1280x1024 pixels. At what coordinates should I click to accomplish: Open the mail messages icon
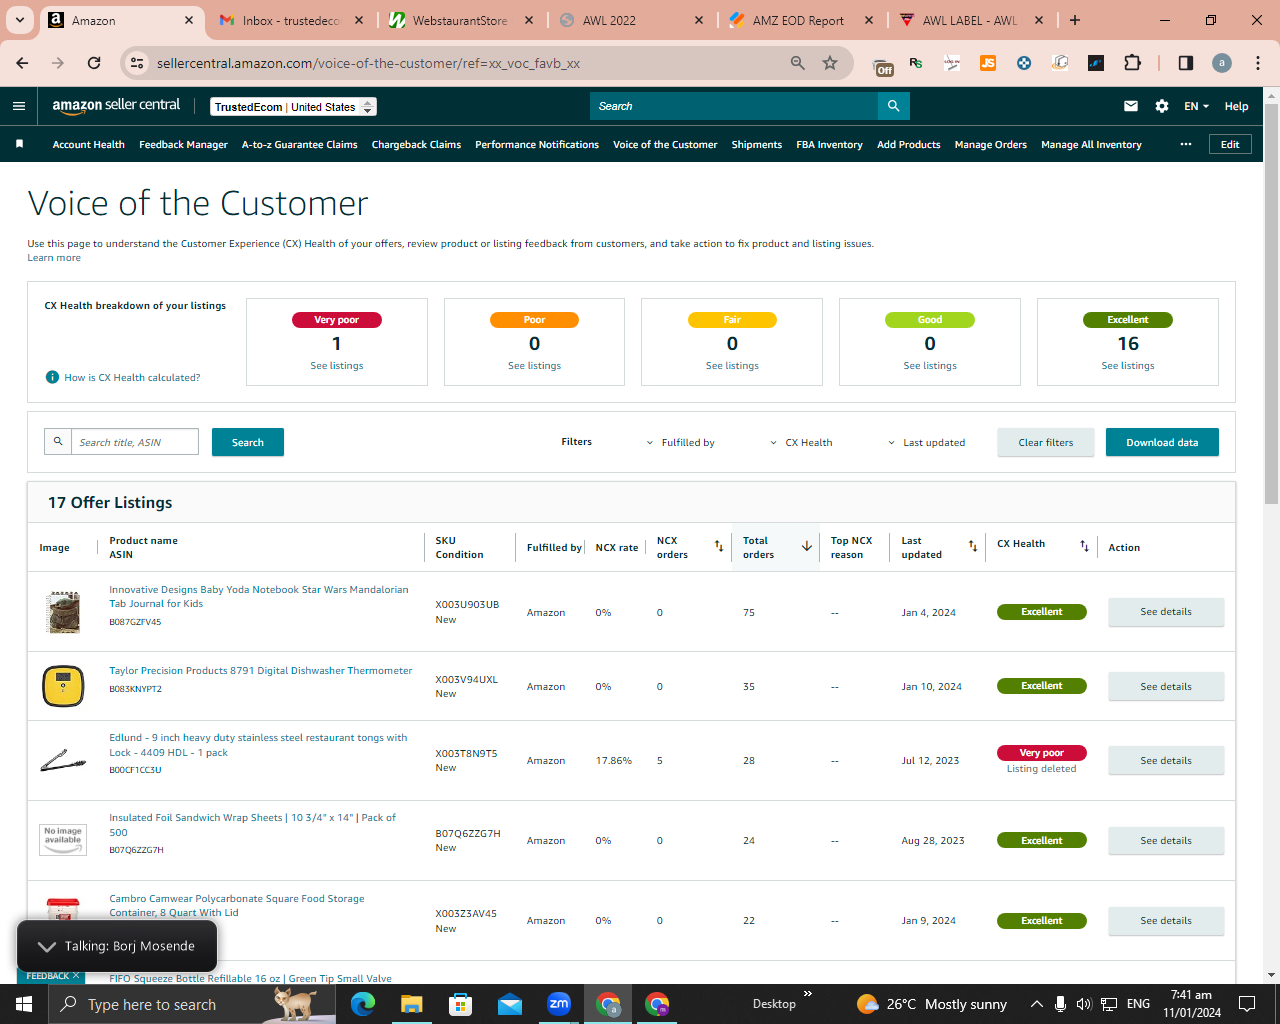coord(1131,106)
